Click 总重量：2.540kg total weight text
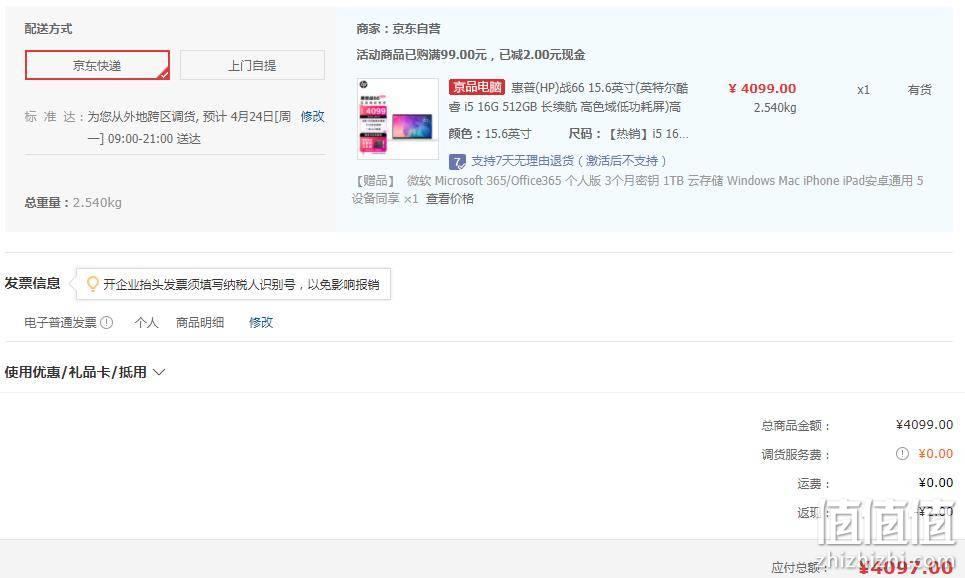965x578 pixels. [73, 202]
